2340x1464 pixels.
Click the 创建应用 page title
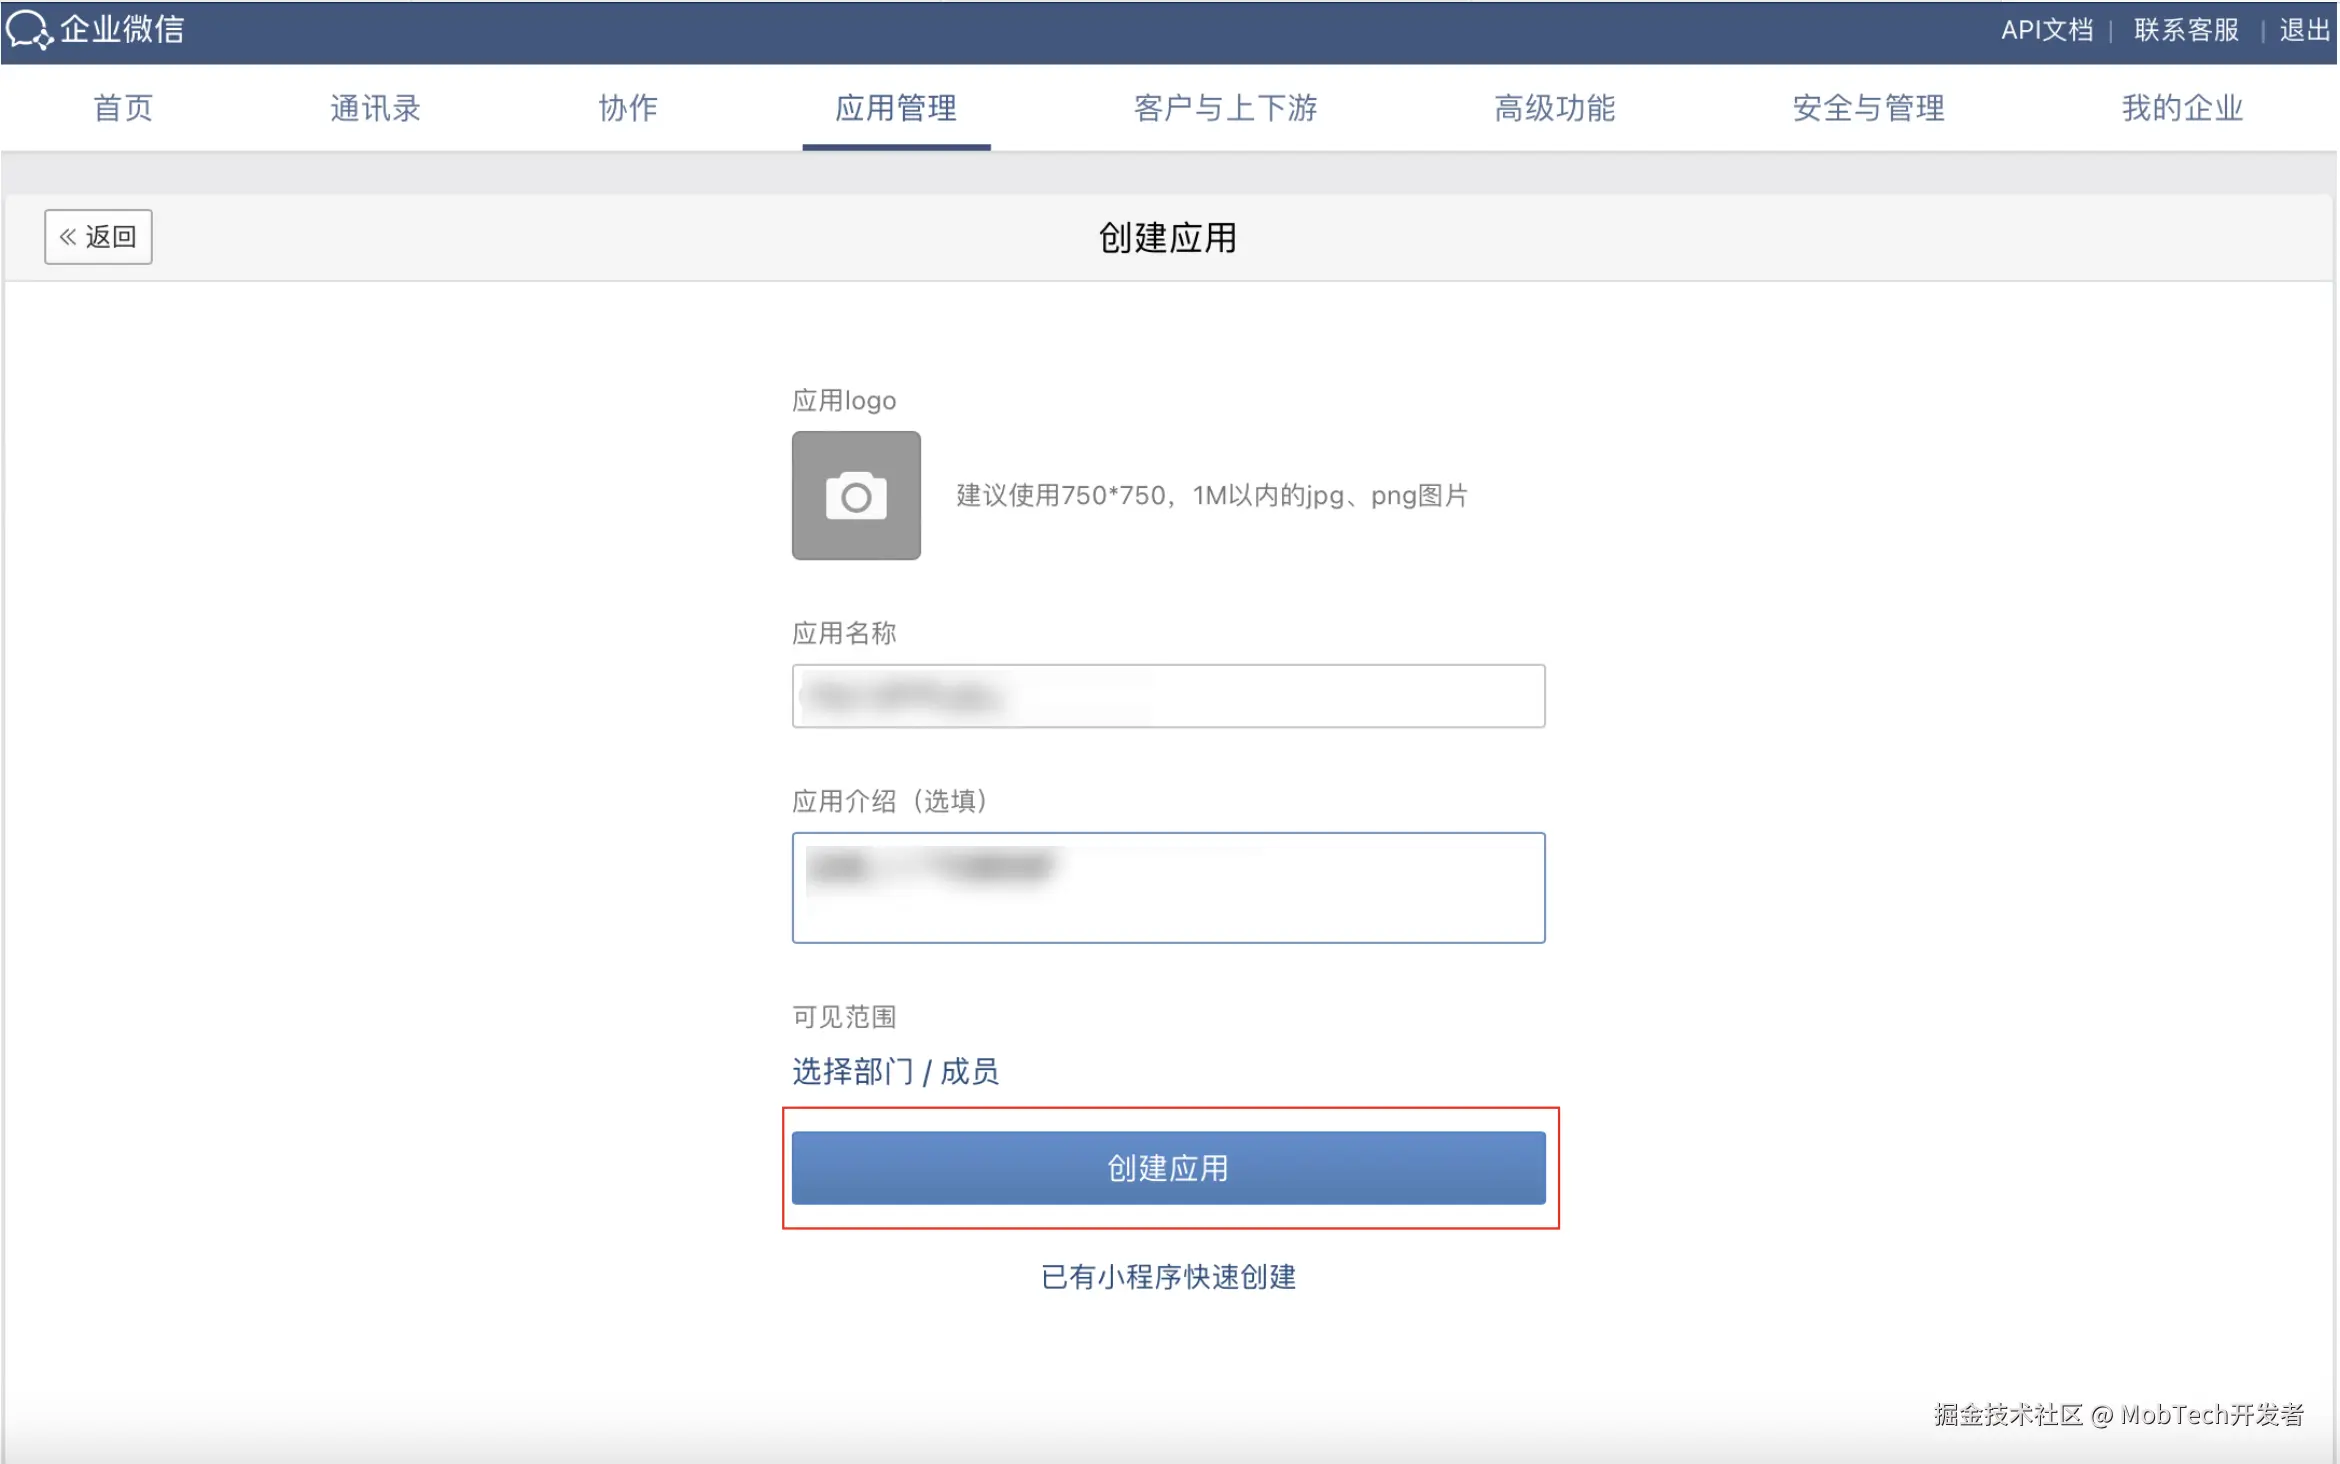tap(1167, 238)
